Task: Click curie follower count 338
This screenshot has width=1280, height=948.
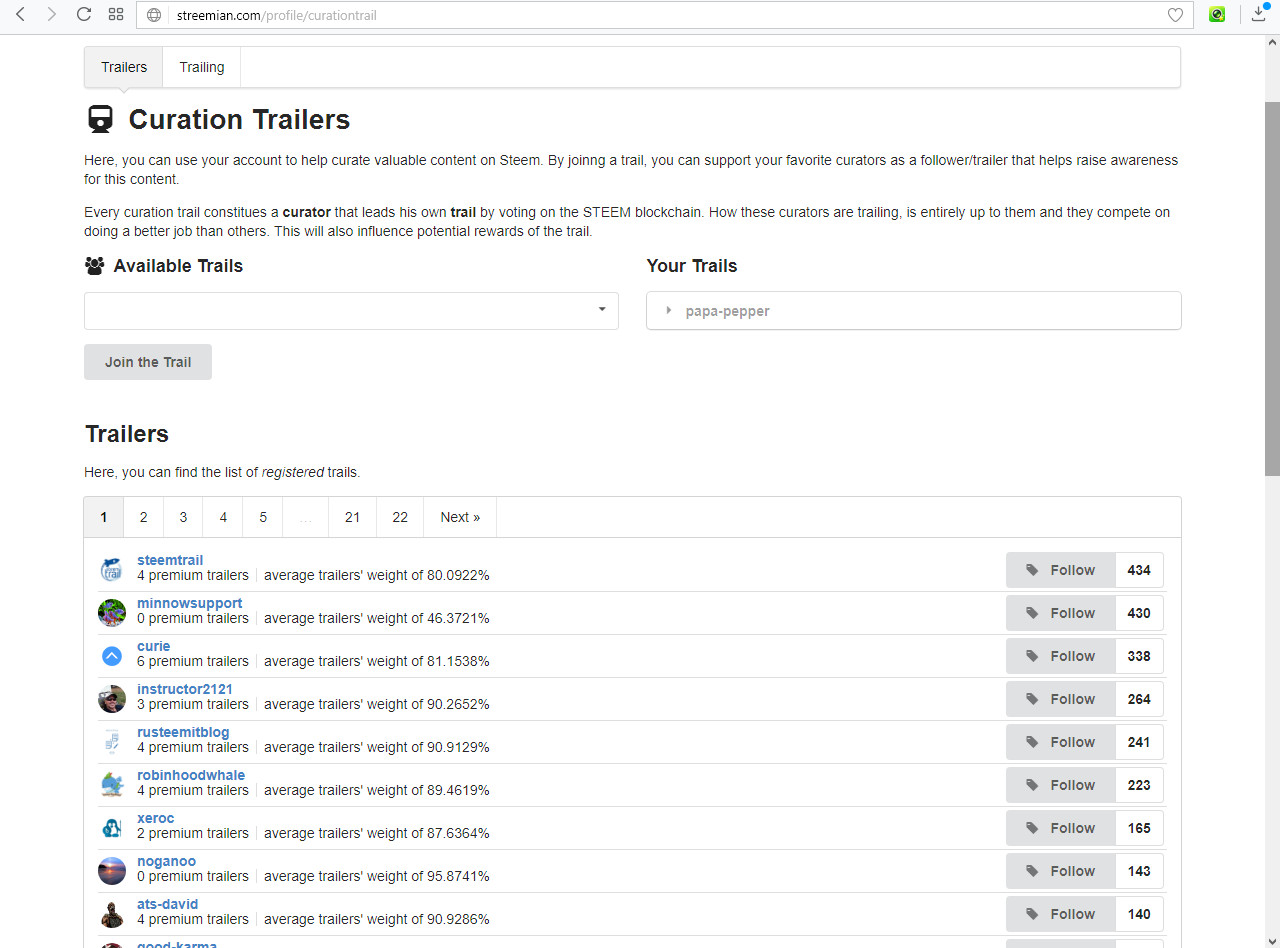Action: [x=1139, y=656]
